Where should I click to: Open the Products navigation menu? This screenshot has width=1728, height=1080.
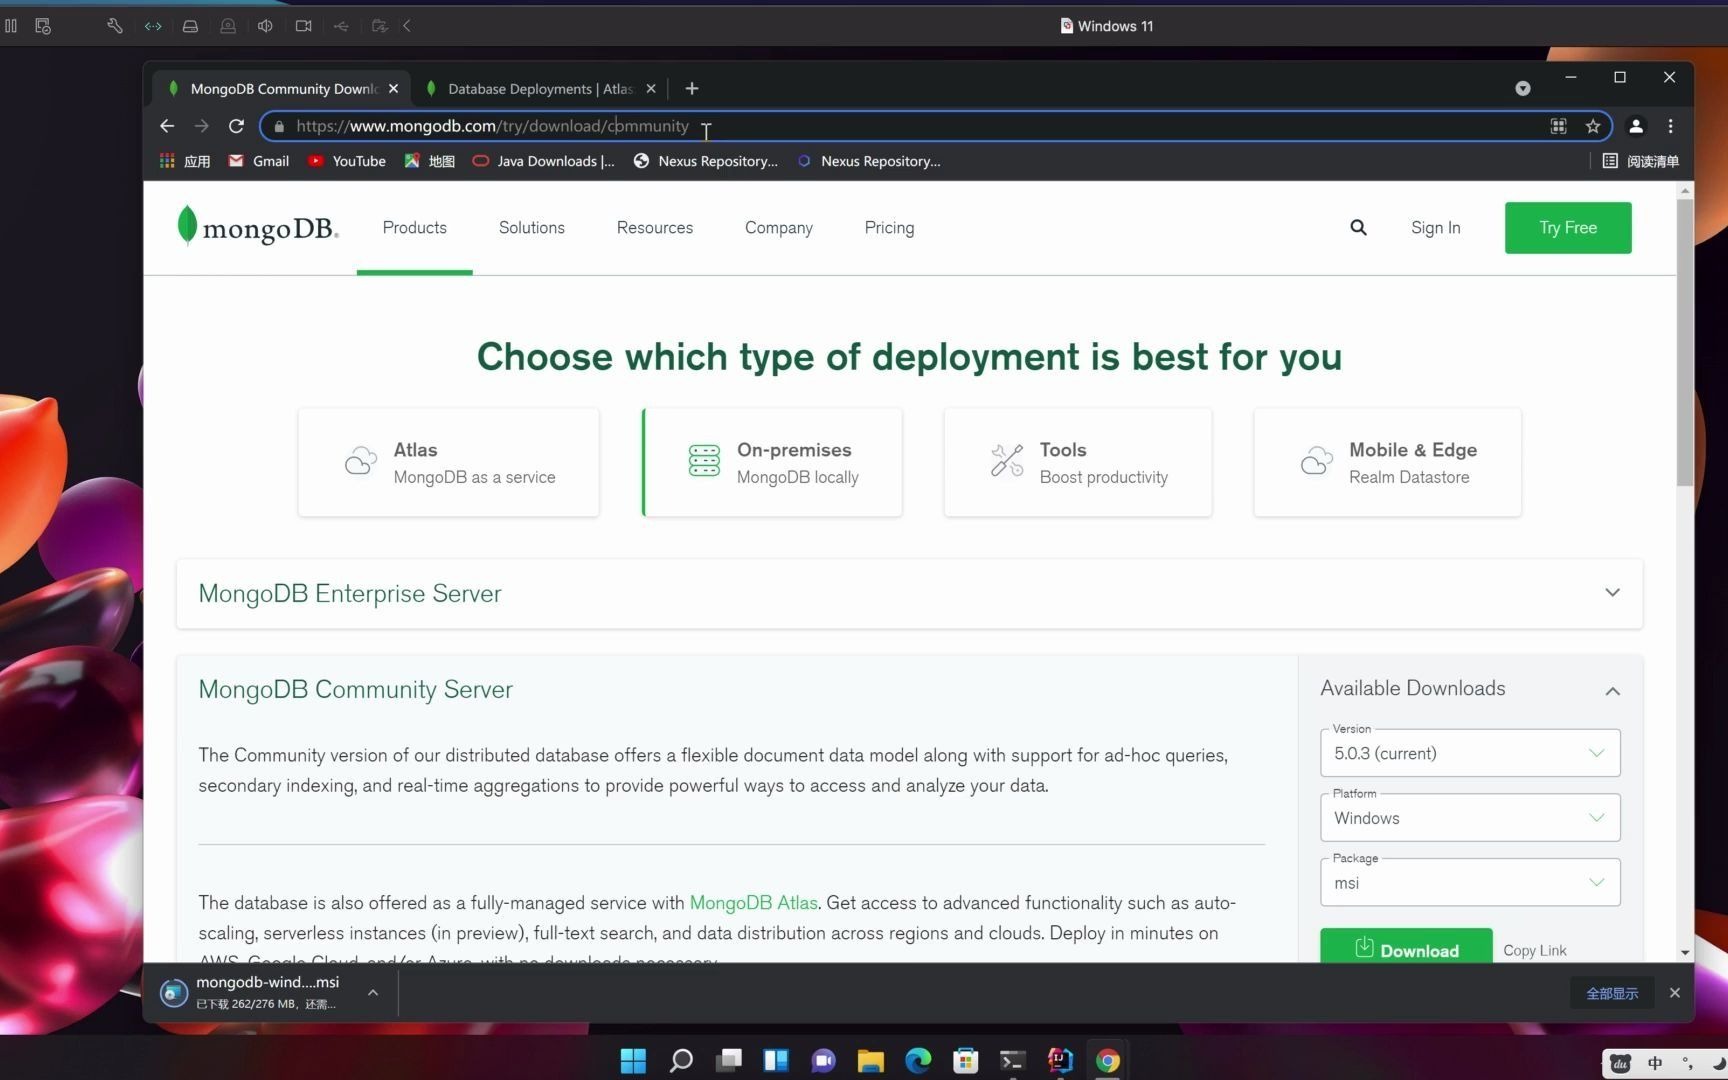coord(414,227)
